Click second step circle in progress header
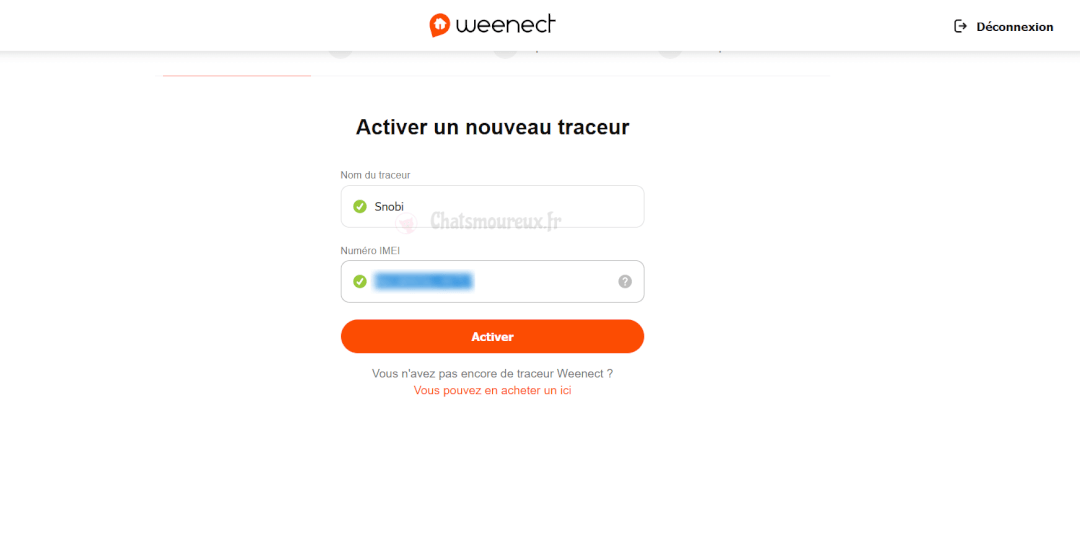1080x540 pixels. coord(506,54)
